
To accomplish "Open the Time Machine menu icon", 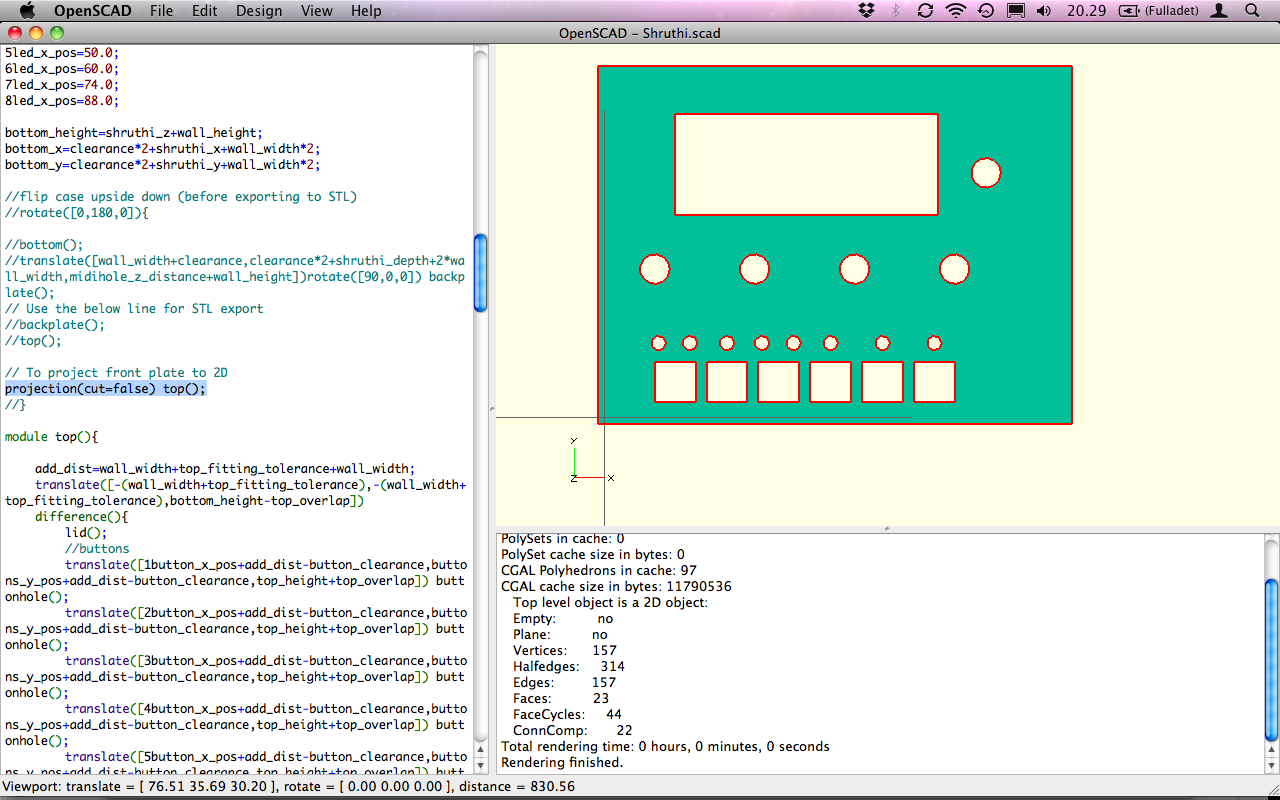I will point(986,11).
